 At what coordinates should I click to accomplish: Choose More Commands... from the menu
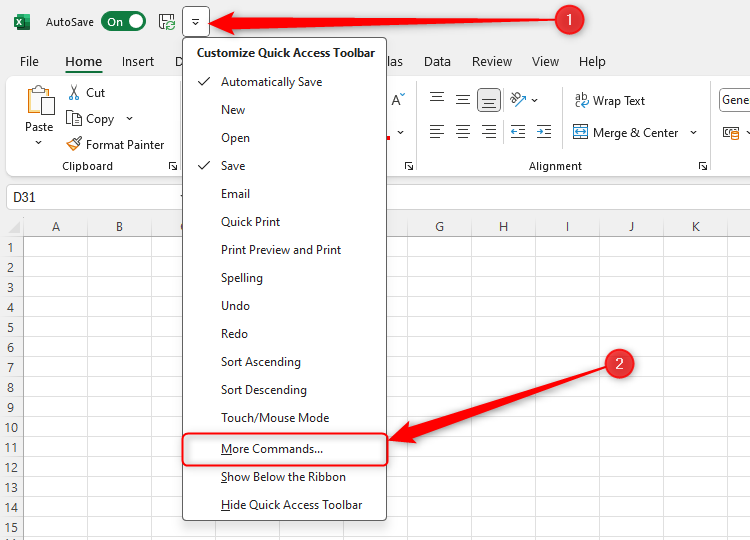(272, 449)
